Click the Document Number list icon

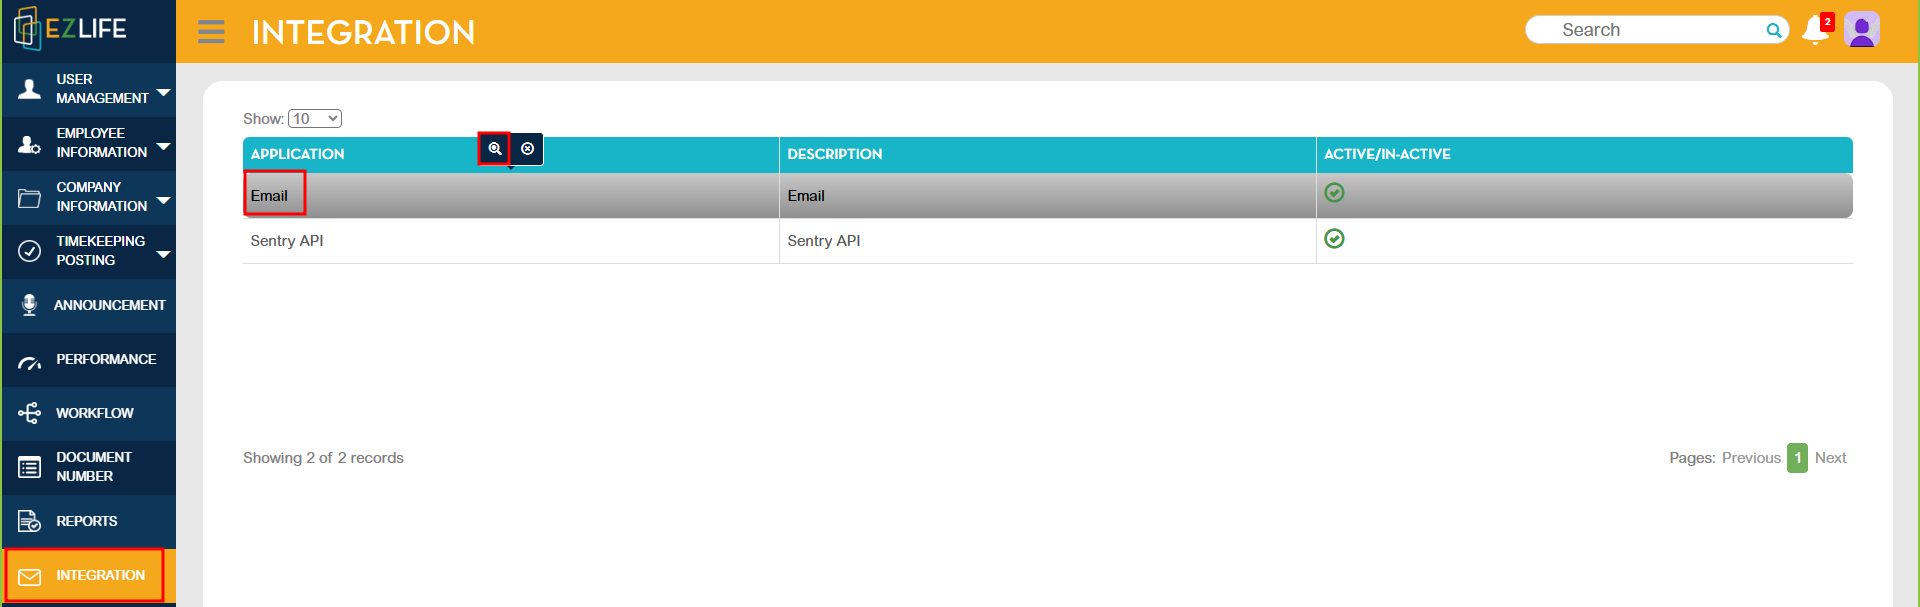pyautogui.click(x=30, y=467)
